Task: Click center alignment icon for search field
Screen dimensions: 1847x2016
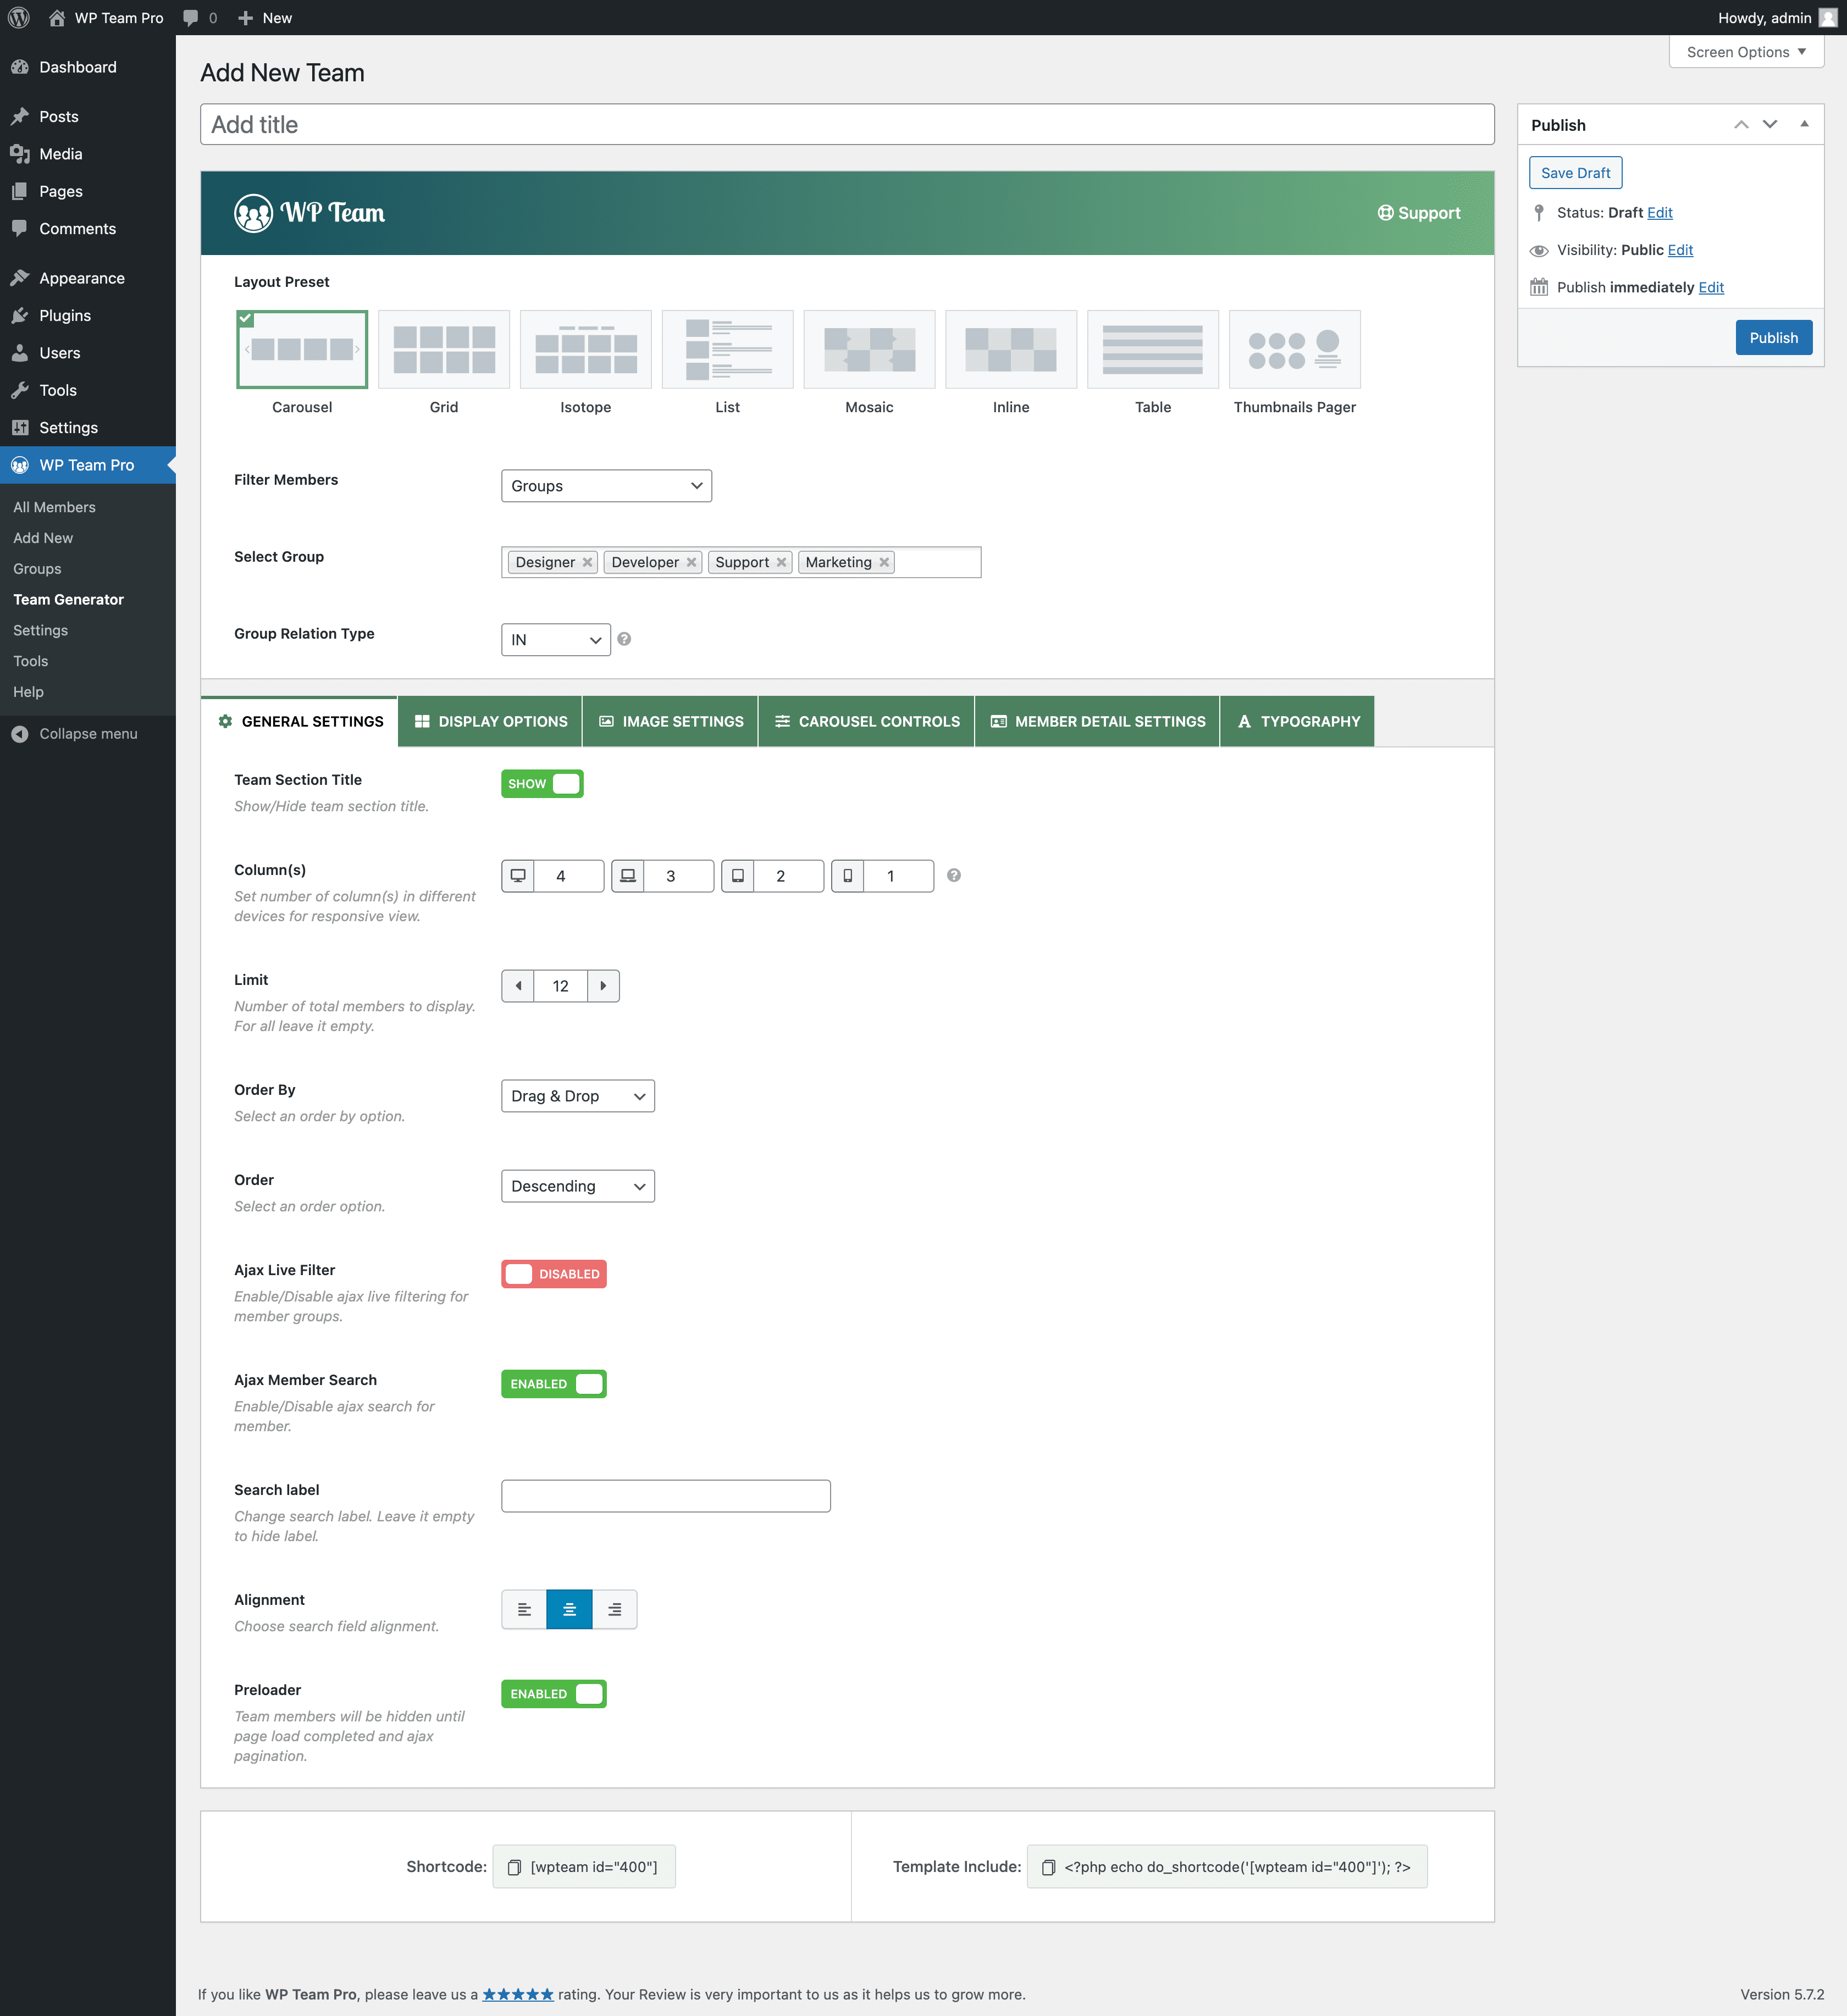Action: click(569, 1609)
